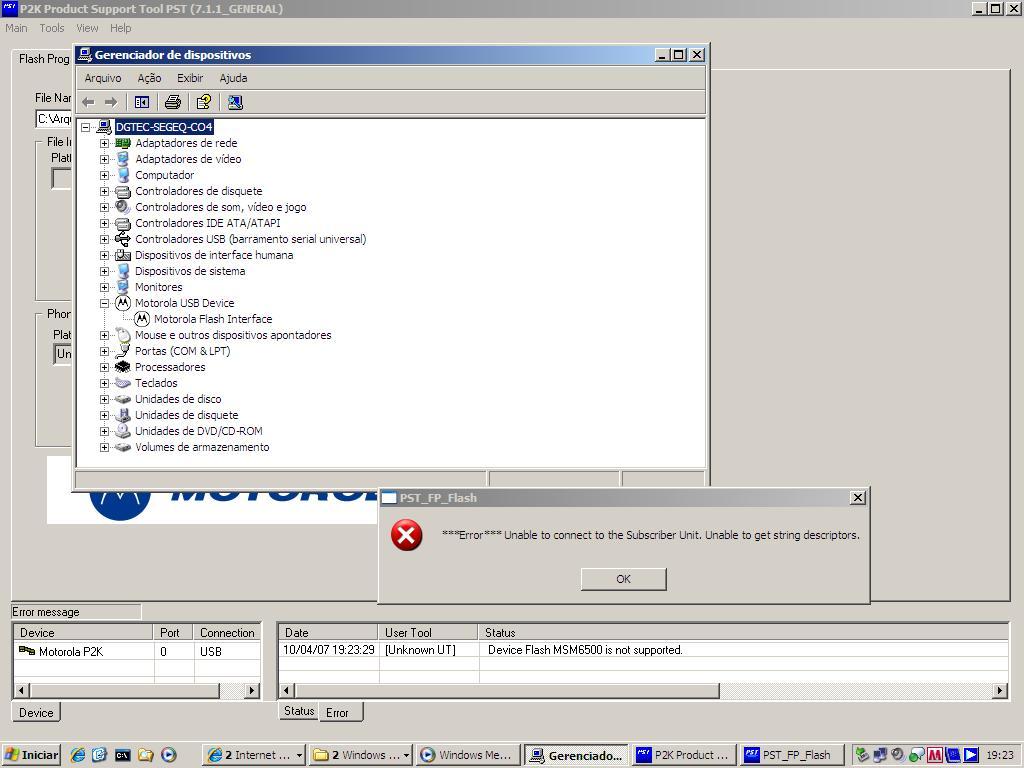
Task: Open Internet Explorer from quick launch
Action: [78, 755]
